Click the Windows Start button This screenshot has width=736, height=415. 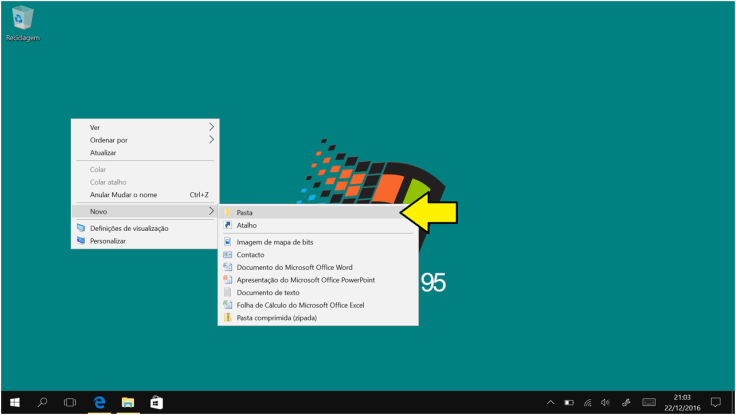pos(14,402)
